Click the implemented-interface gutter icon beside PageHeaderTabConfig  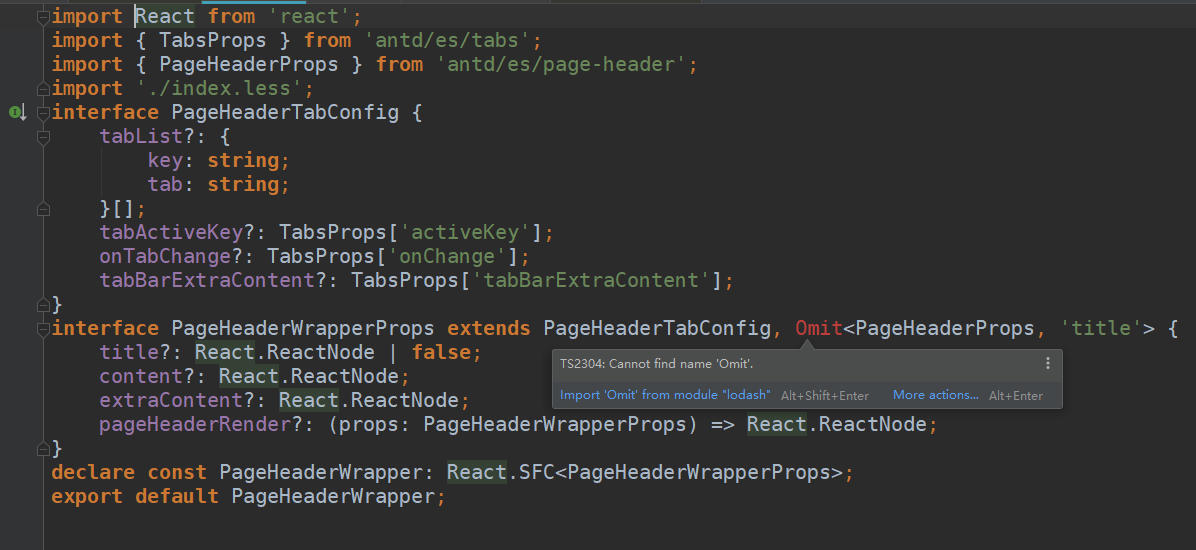pos(18,113)
